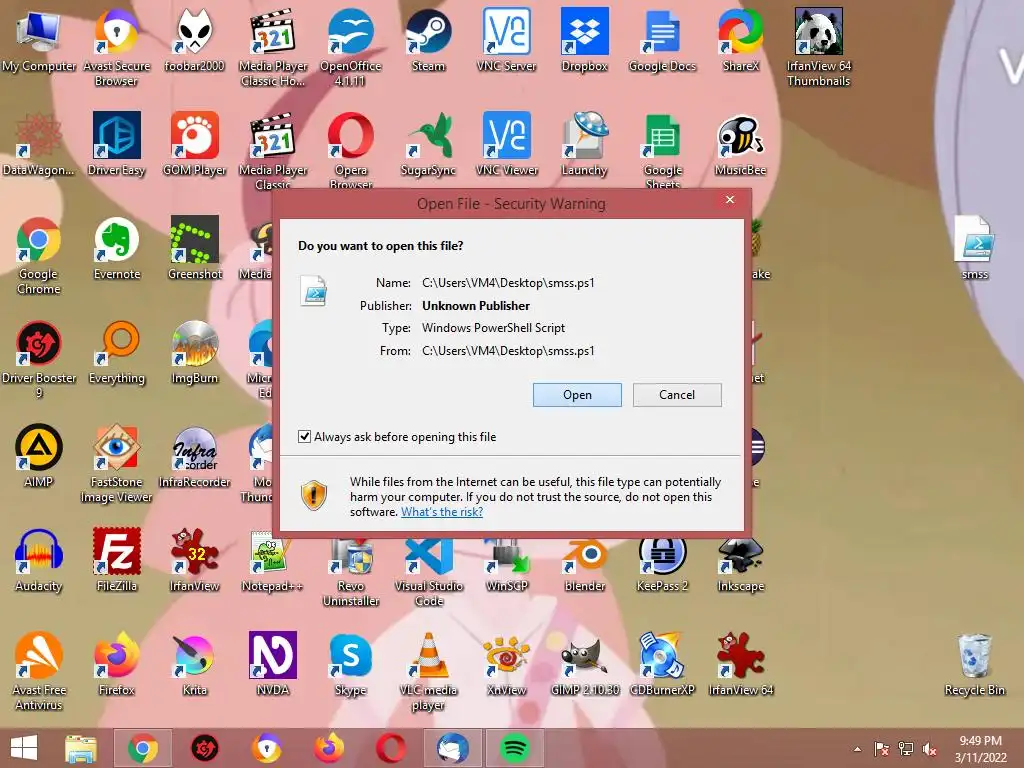
Task: Open the Inkscape desktop shortcut
Action: coord(740,566)
